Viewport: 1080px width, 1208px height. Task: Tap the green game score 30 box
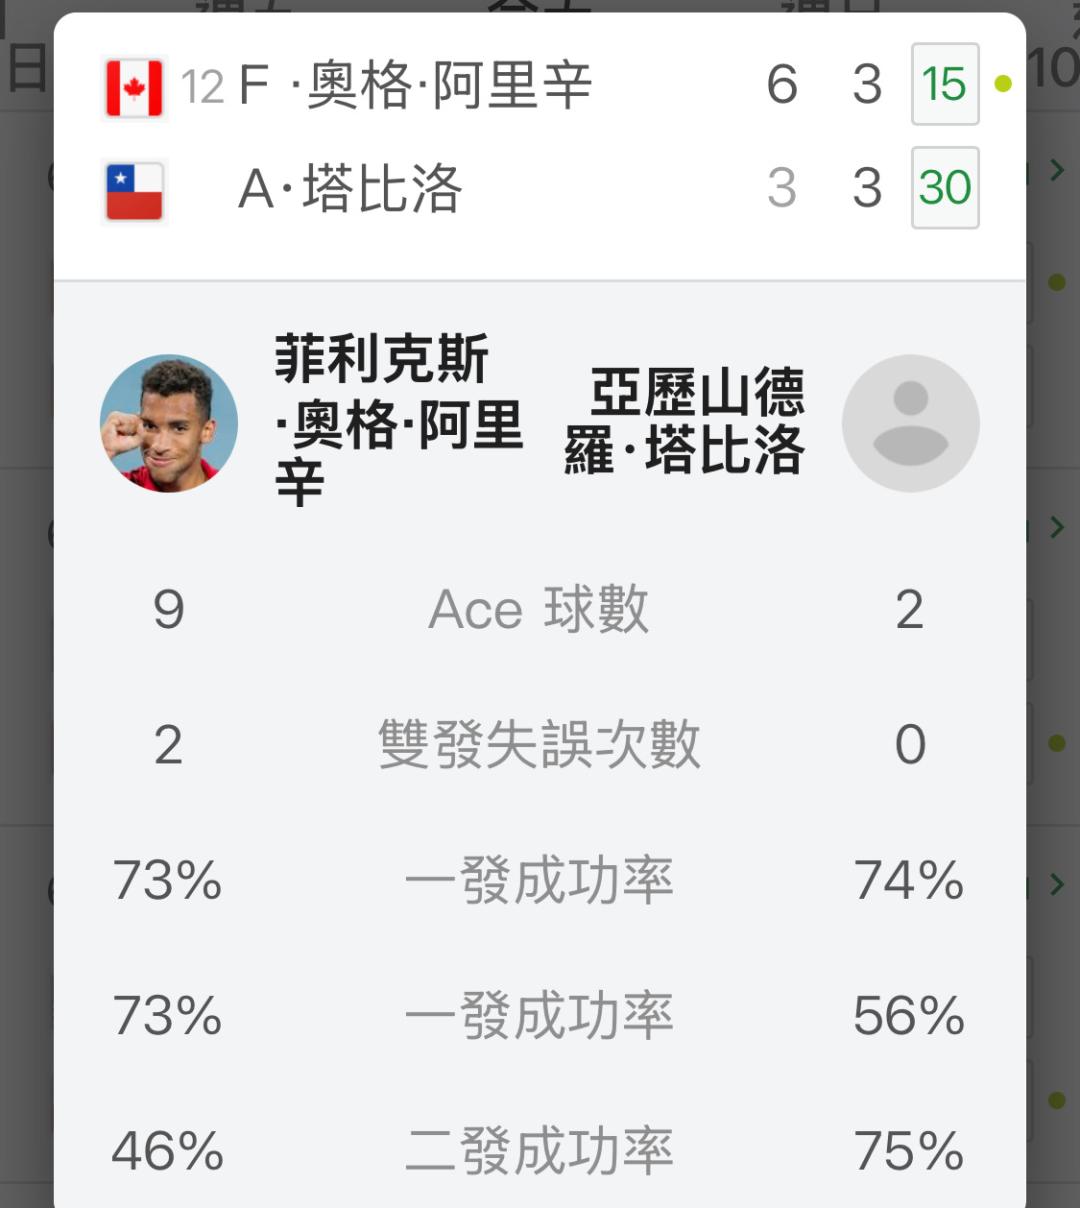(945, 188)
